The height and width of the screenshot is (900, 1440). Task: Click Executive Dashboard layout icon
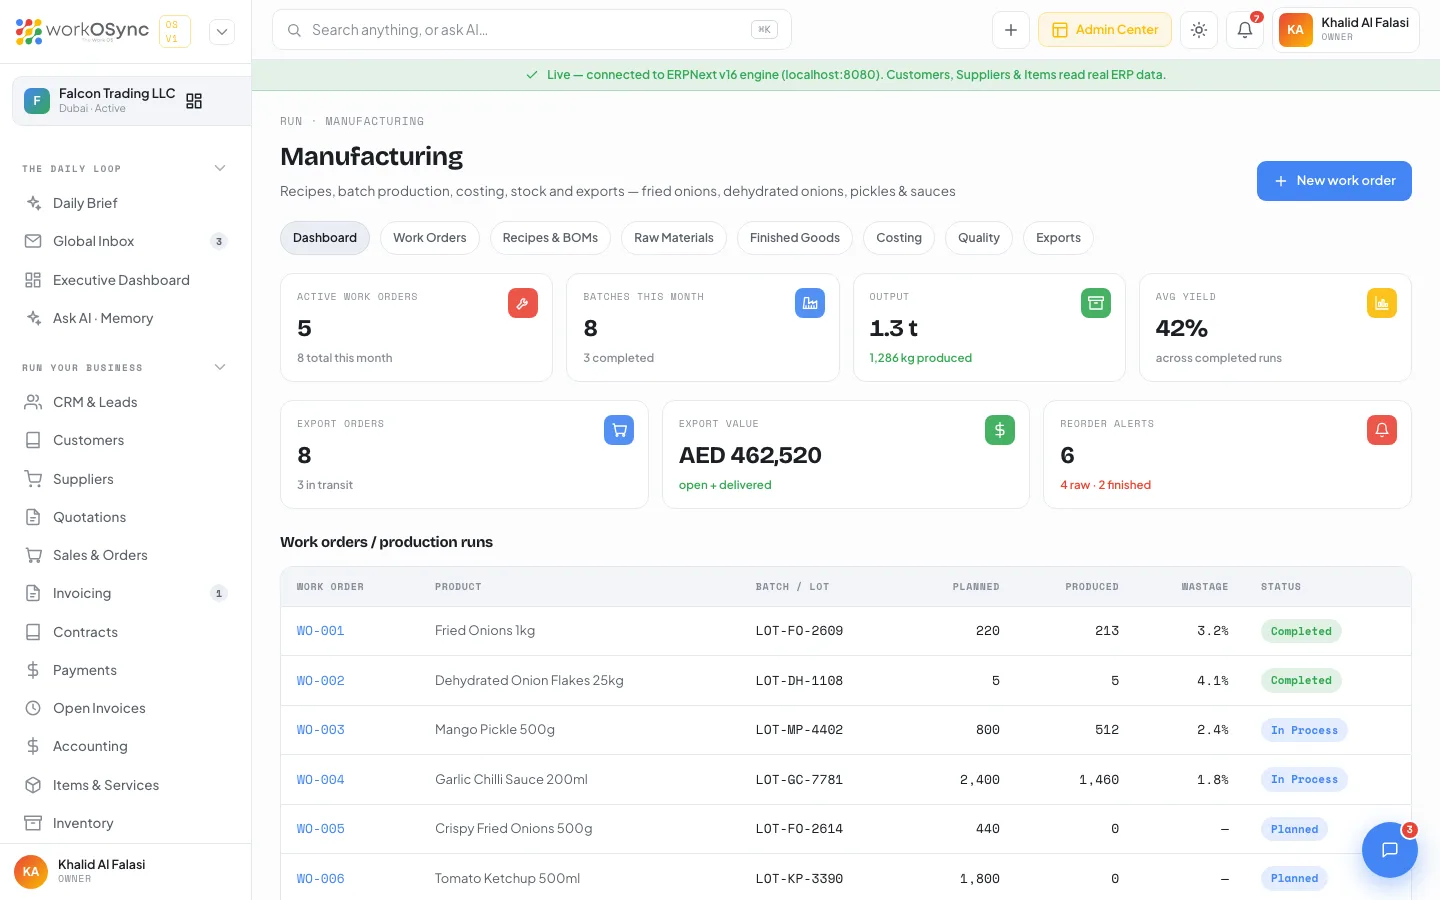click(x=33, y=280)
